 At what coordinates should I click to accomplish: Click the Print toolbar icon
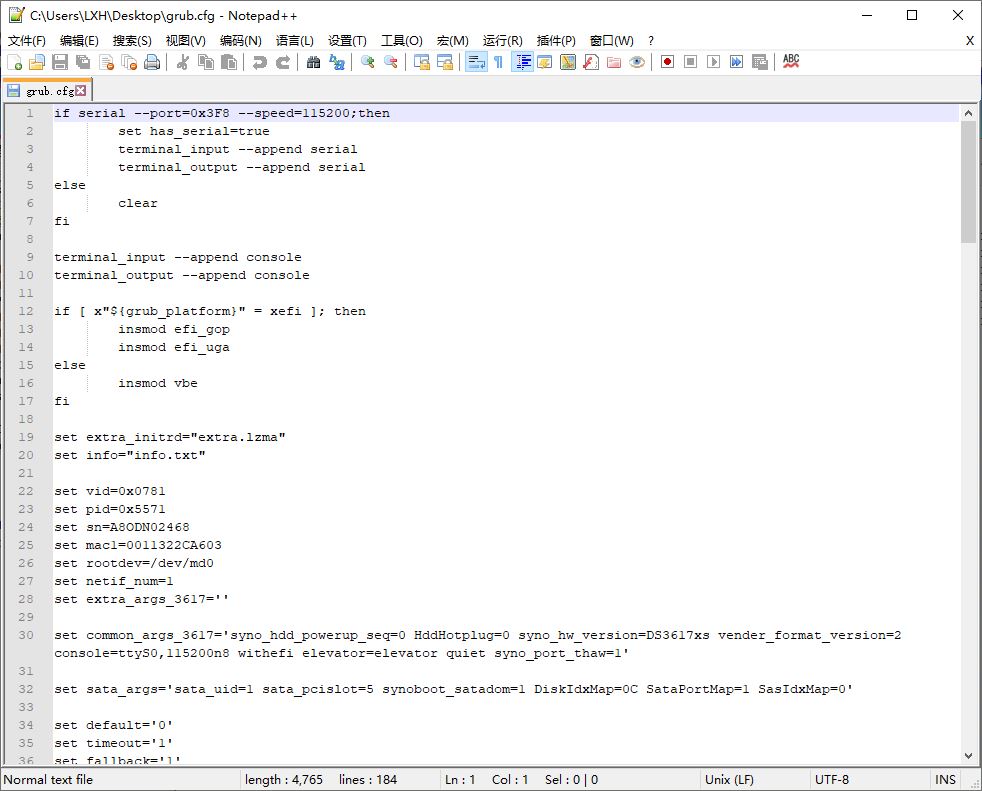(152, 62)
